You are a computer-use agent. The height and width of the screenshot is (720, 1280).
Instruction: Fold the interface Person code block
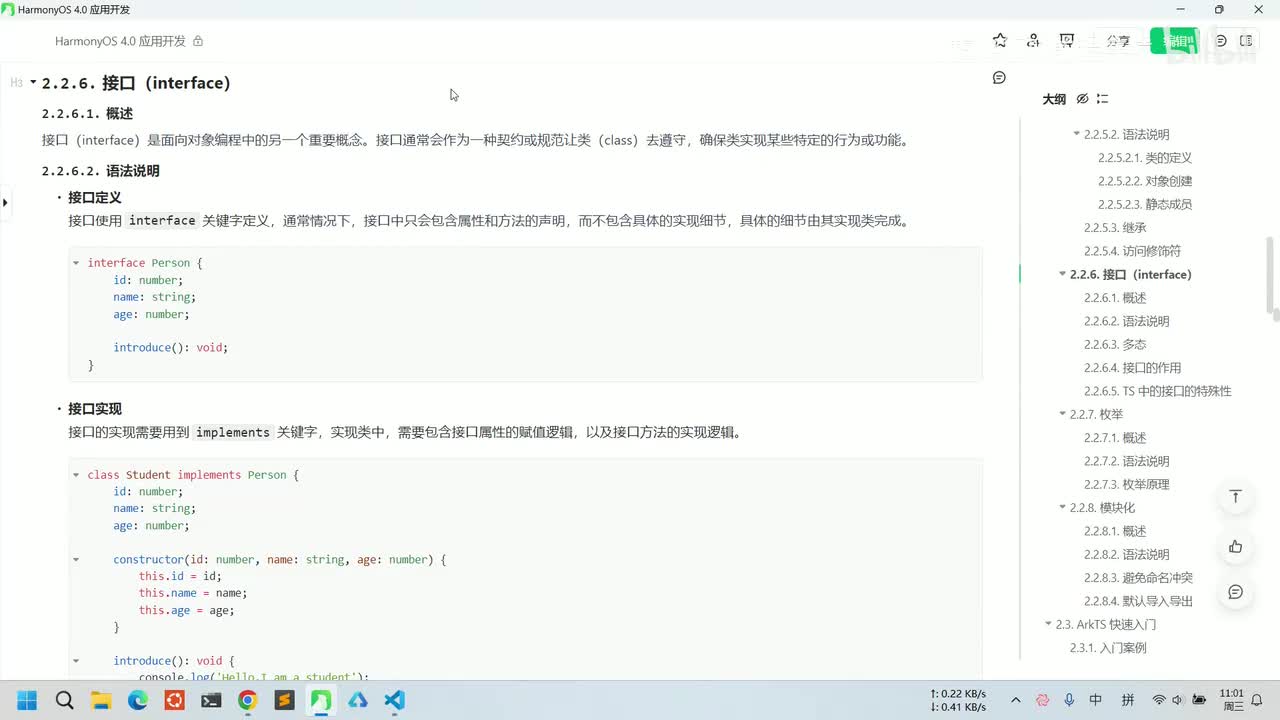pos(76,263)
